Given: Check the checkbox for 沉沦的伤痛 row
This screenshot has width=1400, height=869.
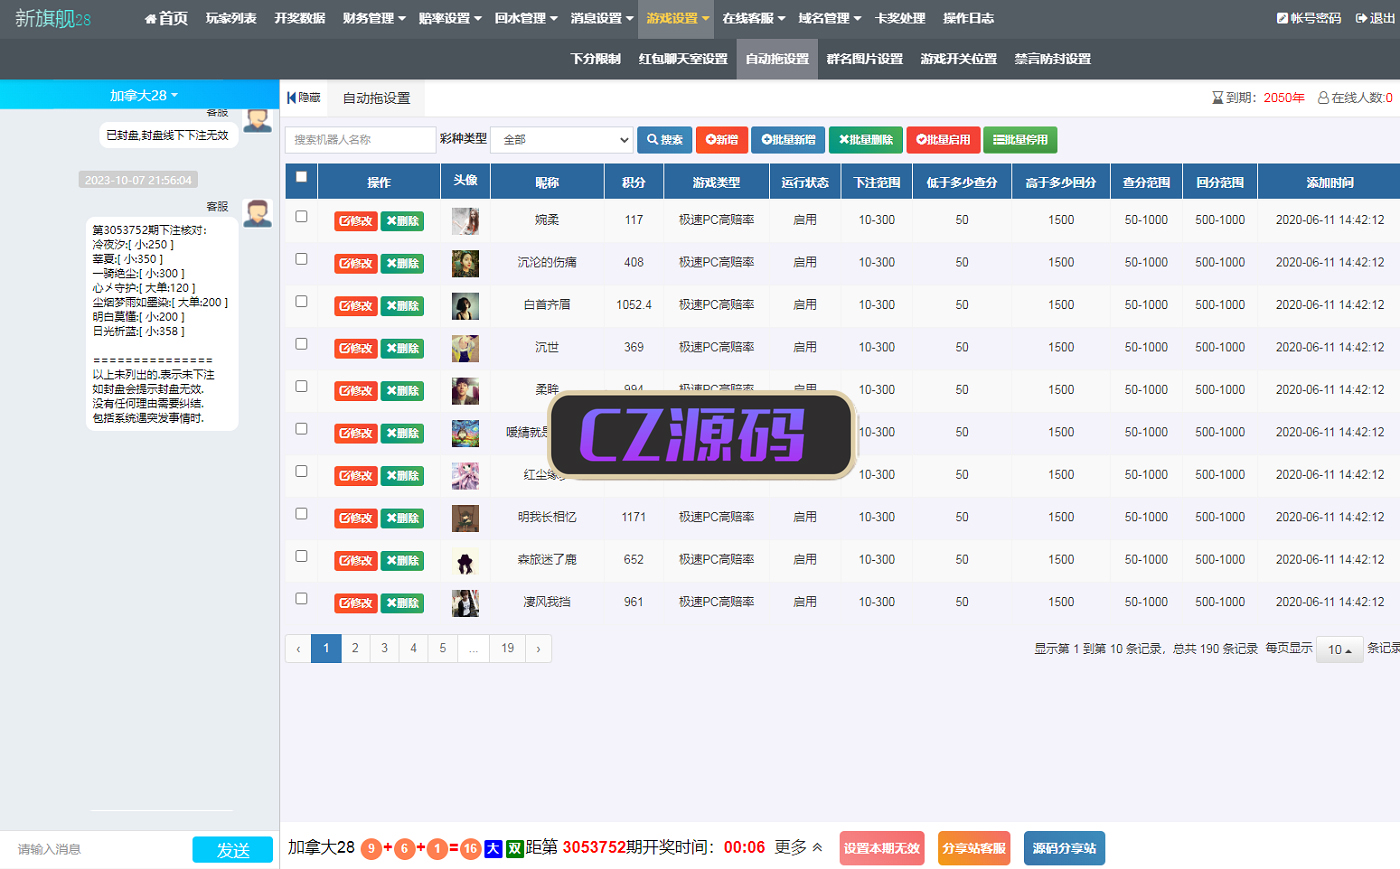Looking at the screenshot, I should [x=301, y=259].
